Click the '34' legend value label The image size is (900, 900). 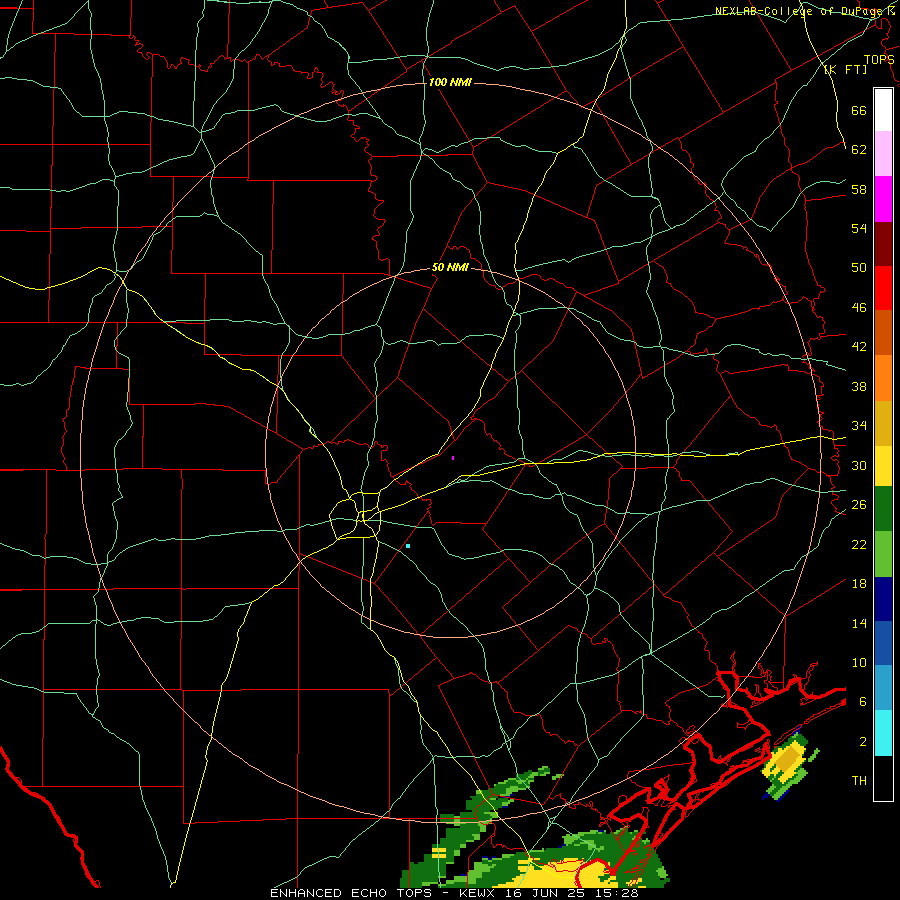[x=859, y=426]
